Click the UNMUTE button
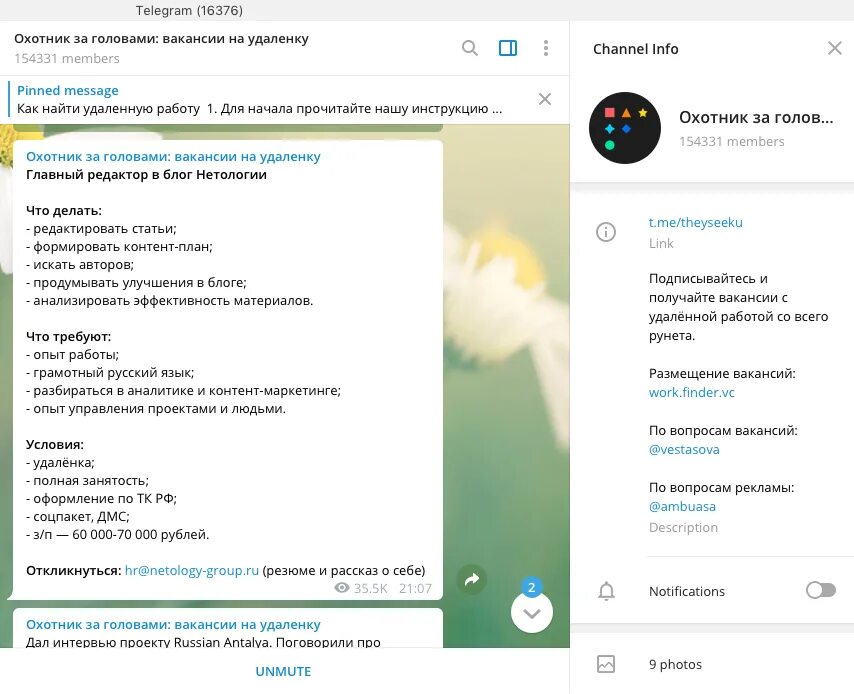 pos(283,672)
